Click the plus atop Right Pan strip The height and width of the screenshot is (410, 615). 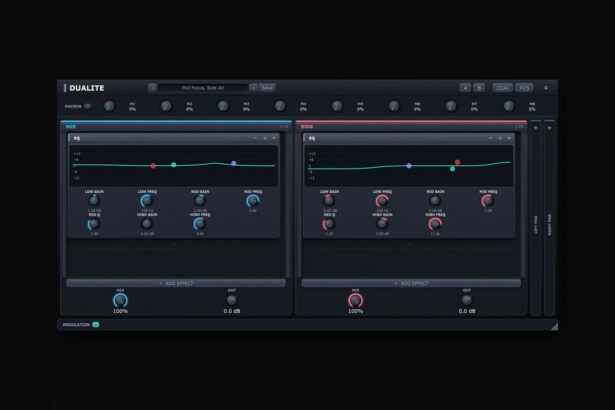click(x=549, y=128)
